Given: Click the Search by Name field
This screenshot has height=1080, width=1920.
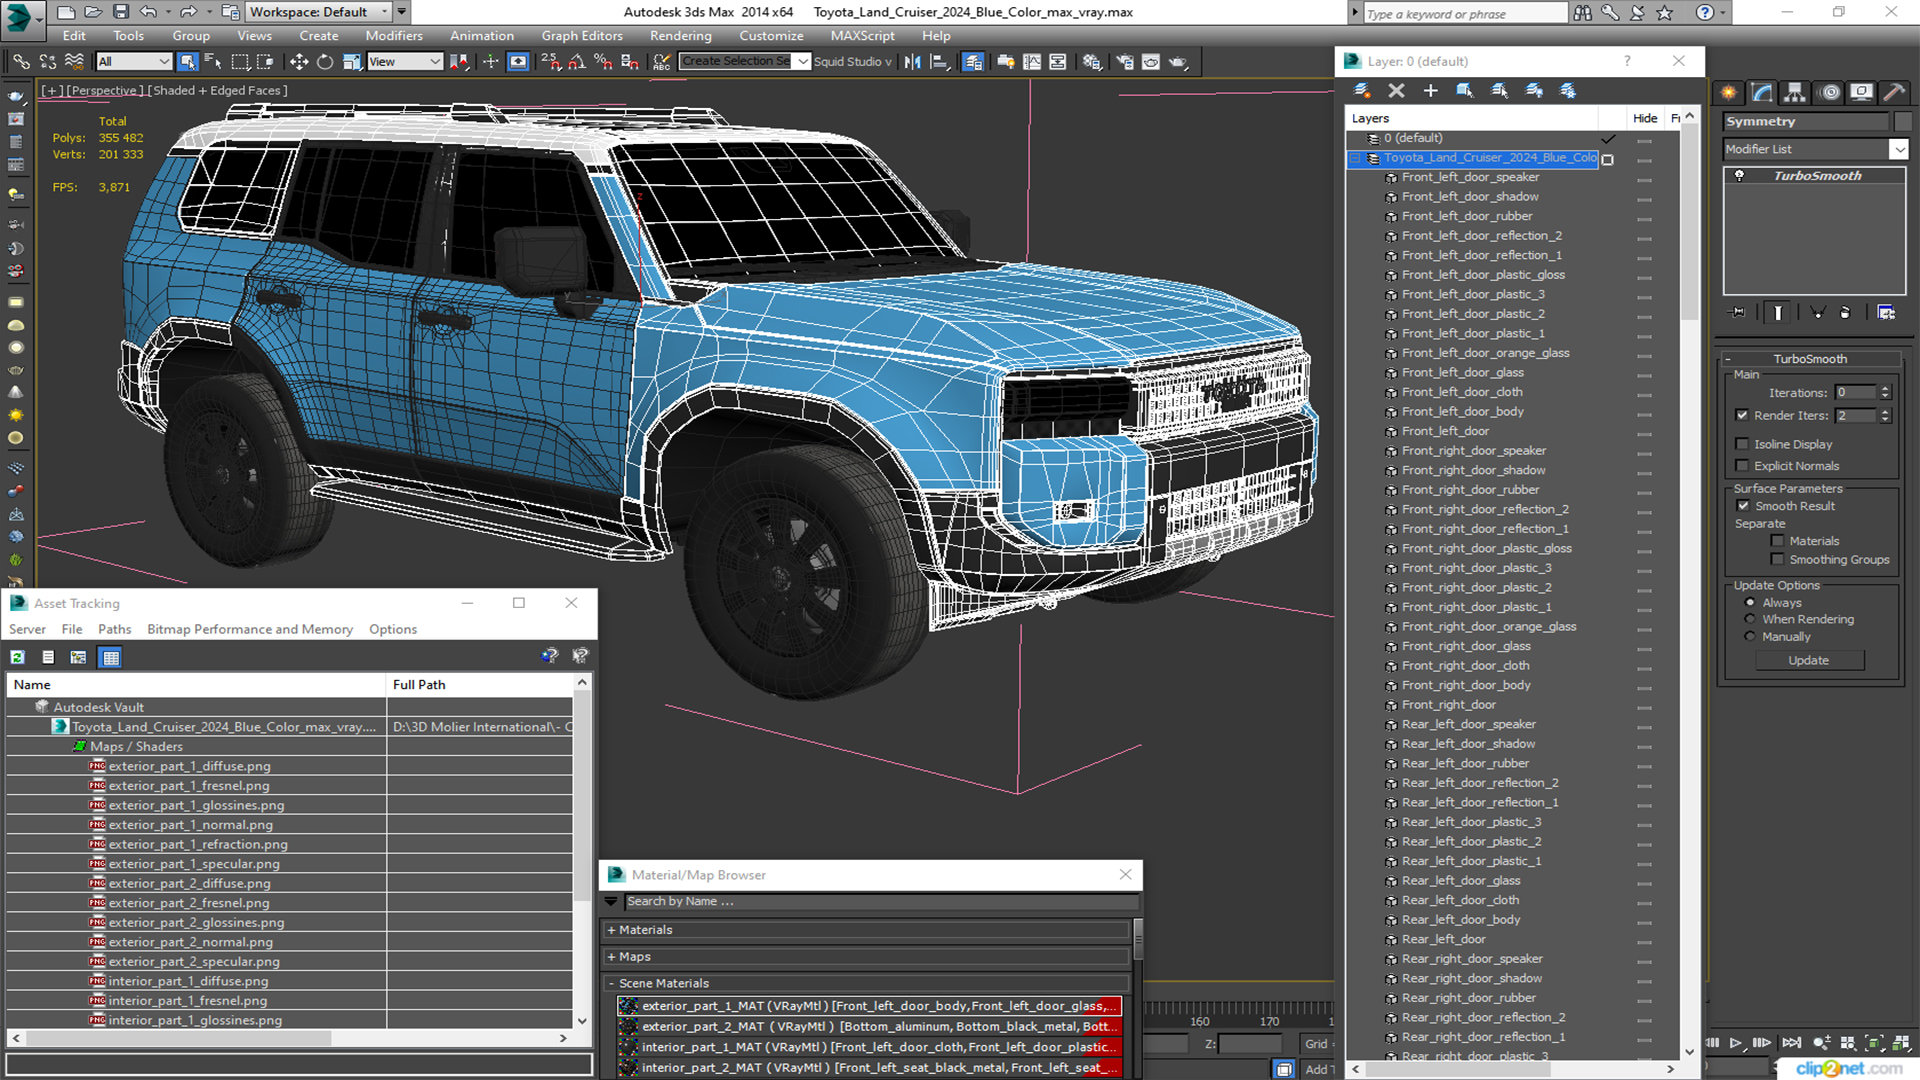Looking at the screenshot, I should [x=880, y=902].
